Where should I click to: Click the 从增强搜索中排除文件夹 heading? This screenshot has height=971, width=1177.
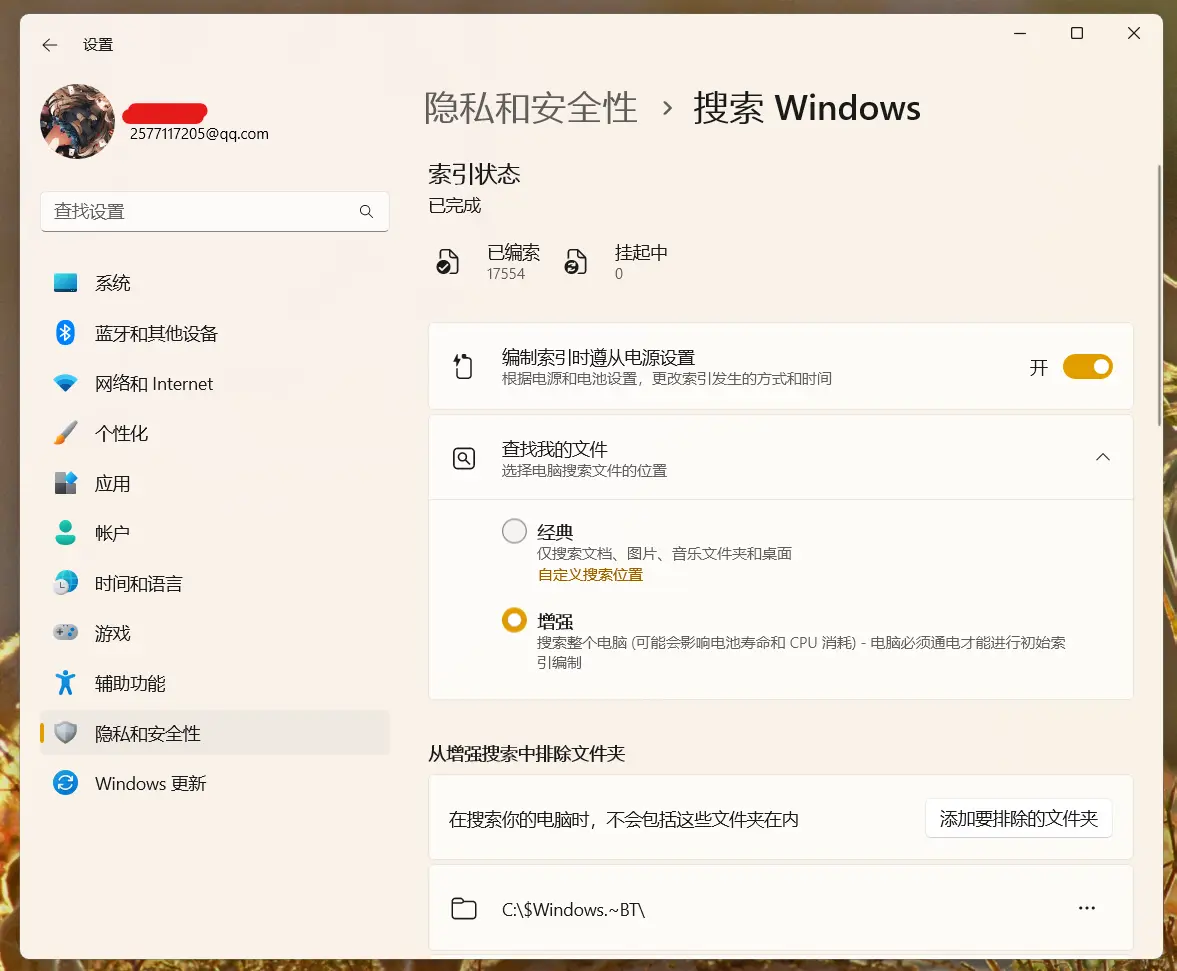click(x=526, y=753)
